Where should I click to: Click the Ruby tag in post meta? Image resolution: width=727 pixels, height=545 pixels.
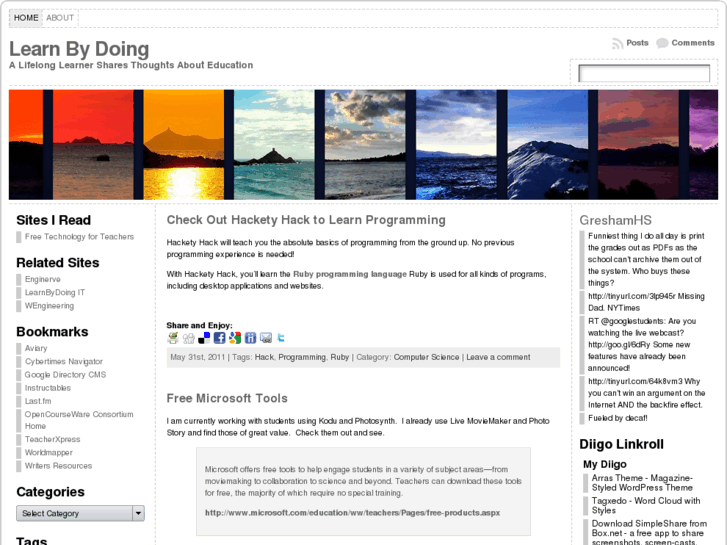339,357
